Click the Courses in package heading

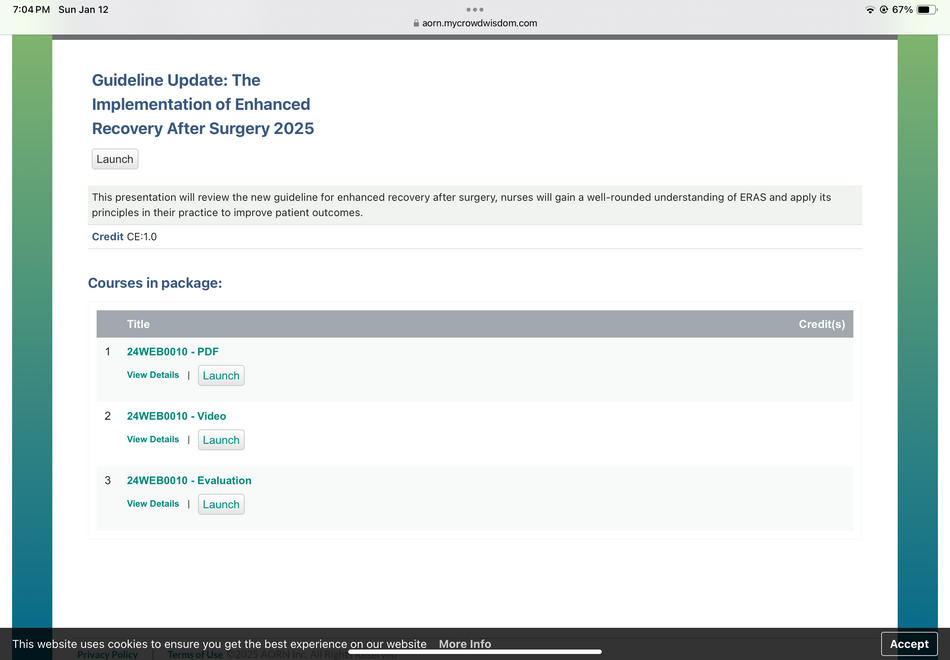point(155,283)
